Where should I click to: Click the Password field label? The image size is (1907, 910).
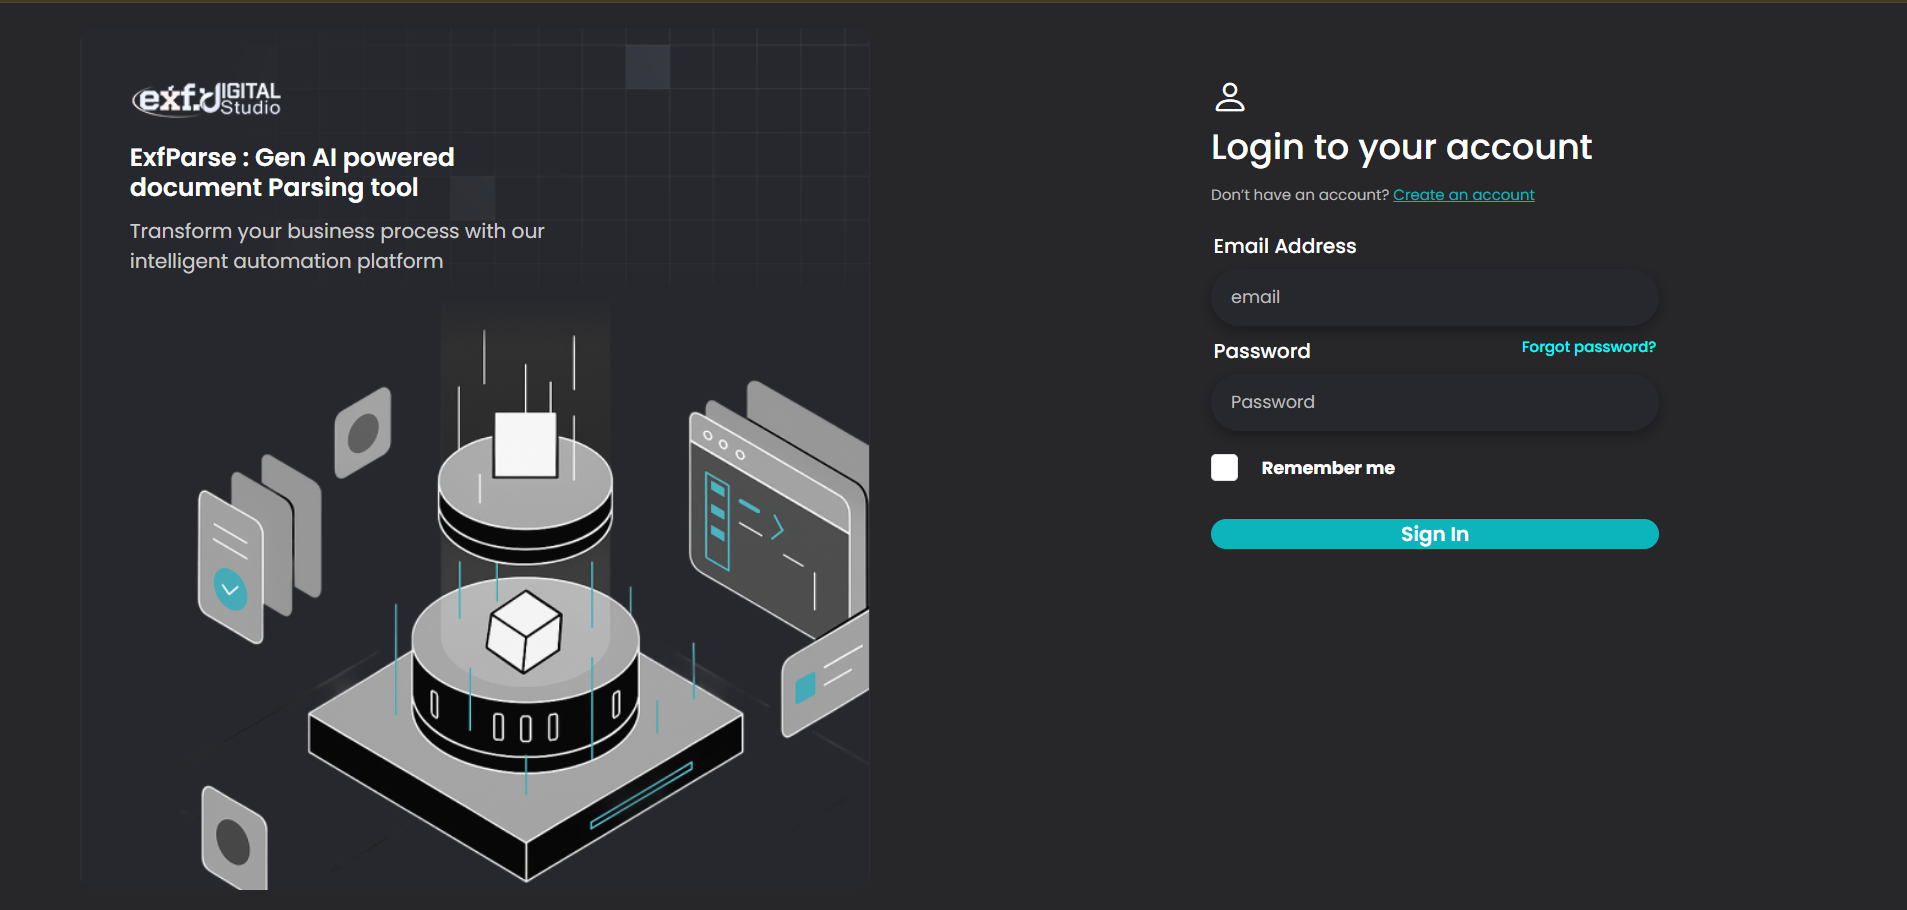(1261, 351)
